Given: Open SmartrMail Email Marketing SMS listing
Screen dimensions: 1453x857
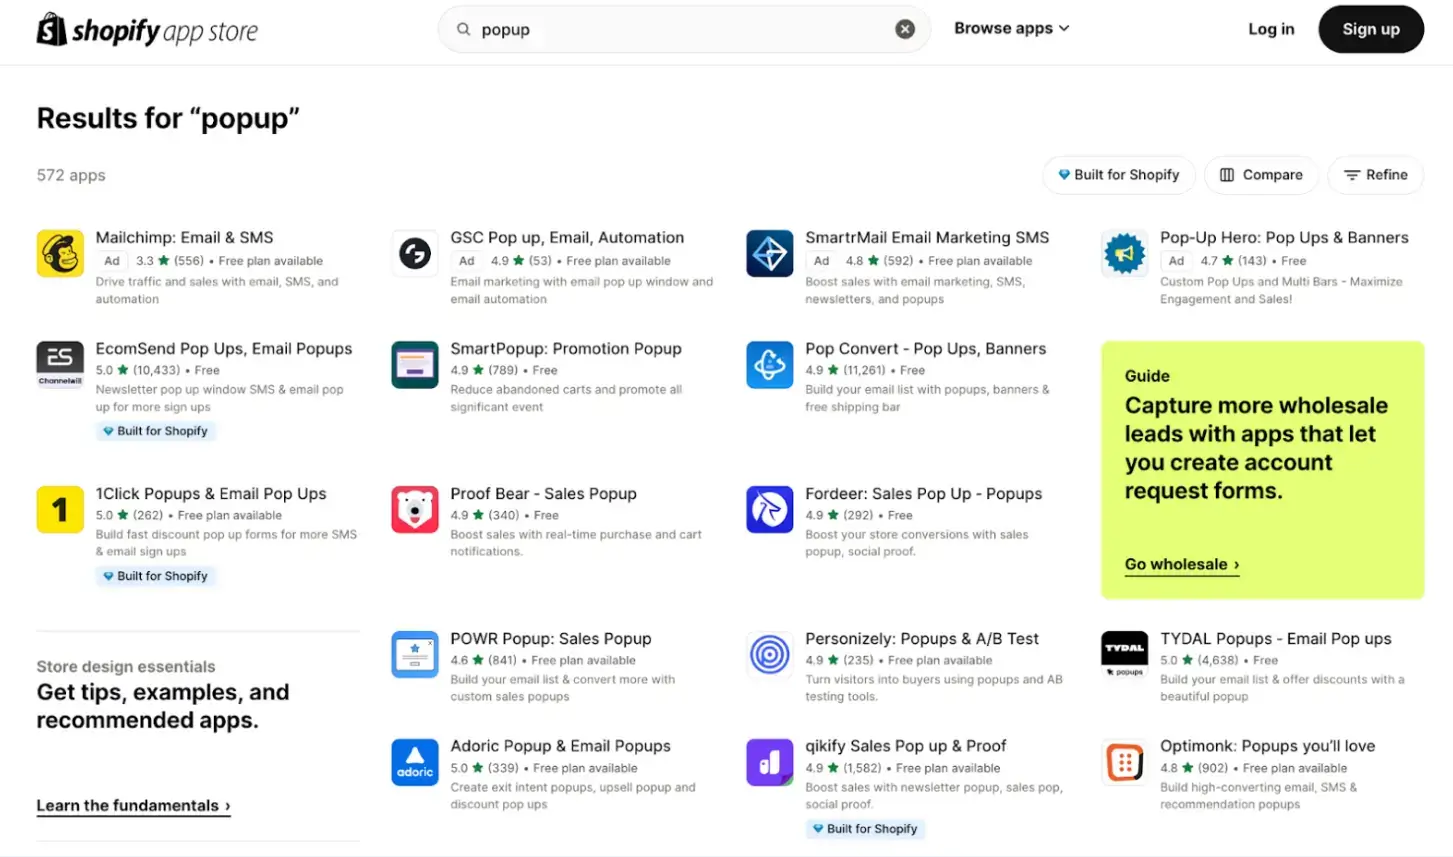Looking at the screenshot, I should pyautogui.click(x=927, y=237).
